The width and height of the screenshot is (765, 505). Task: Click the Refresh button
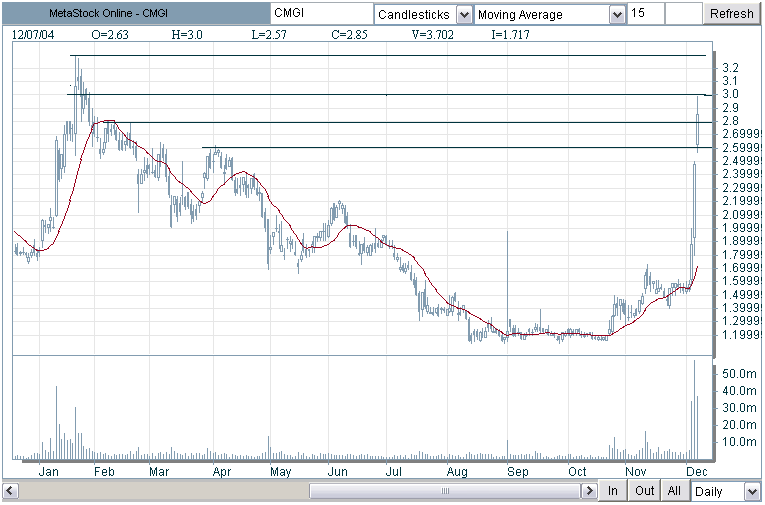tap(731, 14)
